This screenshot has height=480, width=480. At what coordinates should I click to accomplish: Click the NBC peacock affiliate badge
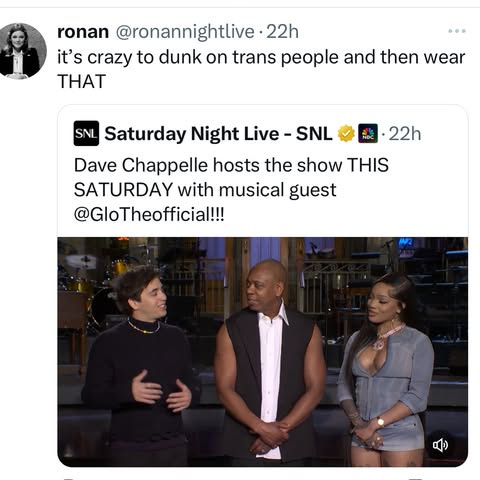(x=368, y=133)
